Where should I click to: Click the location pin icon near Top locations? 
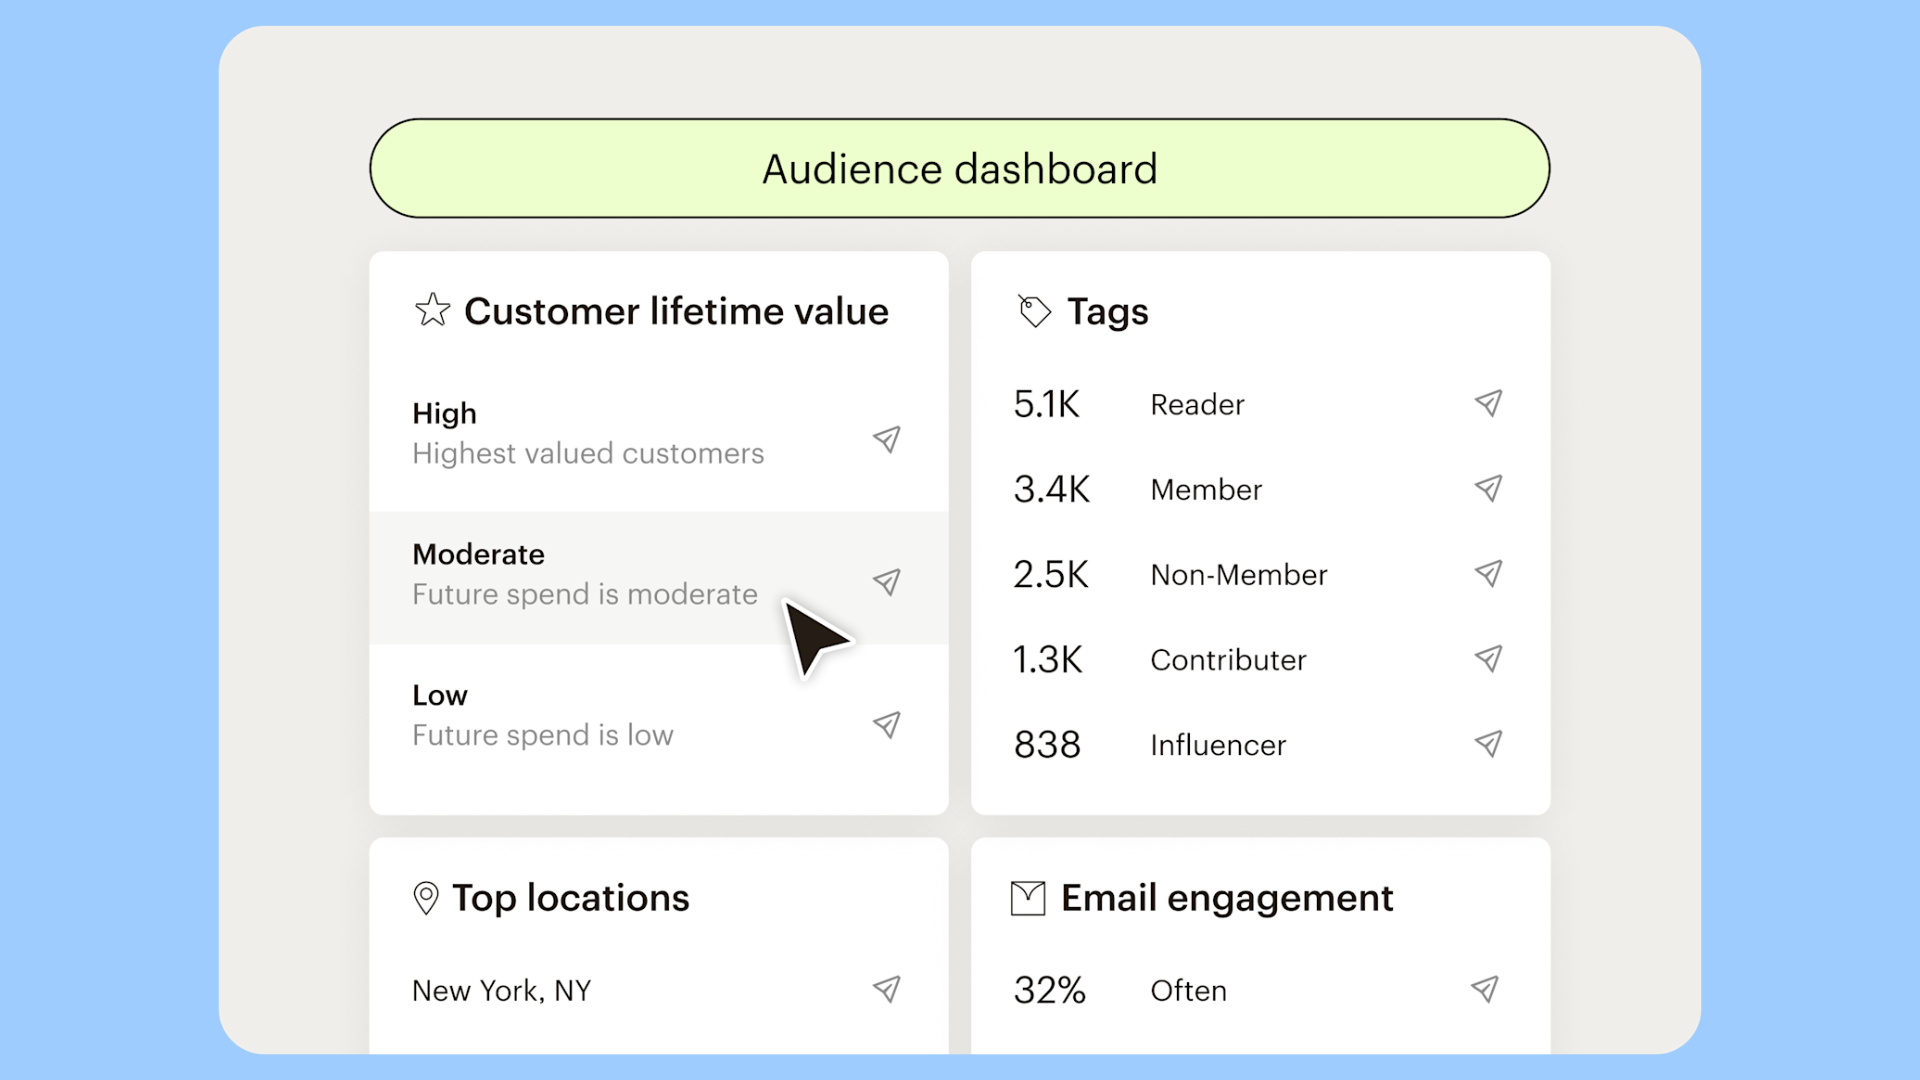pyautogui.click(x=426, y=897)
